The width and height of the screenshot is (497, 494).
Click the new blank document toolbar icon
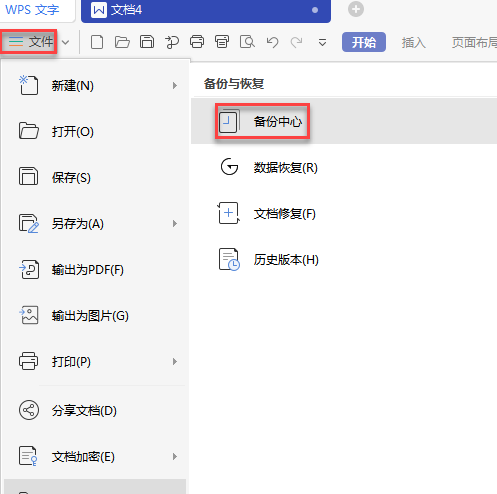point(97,42)
